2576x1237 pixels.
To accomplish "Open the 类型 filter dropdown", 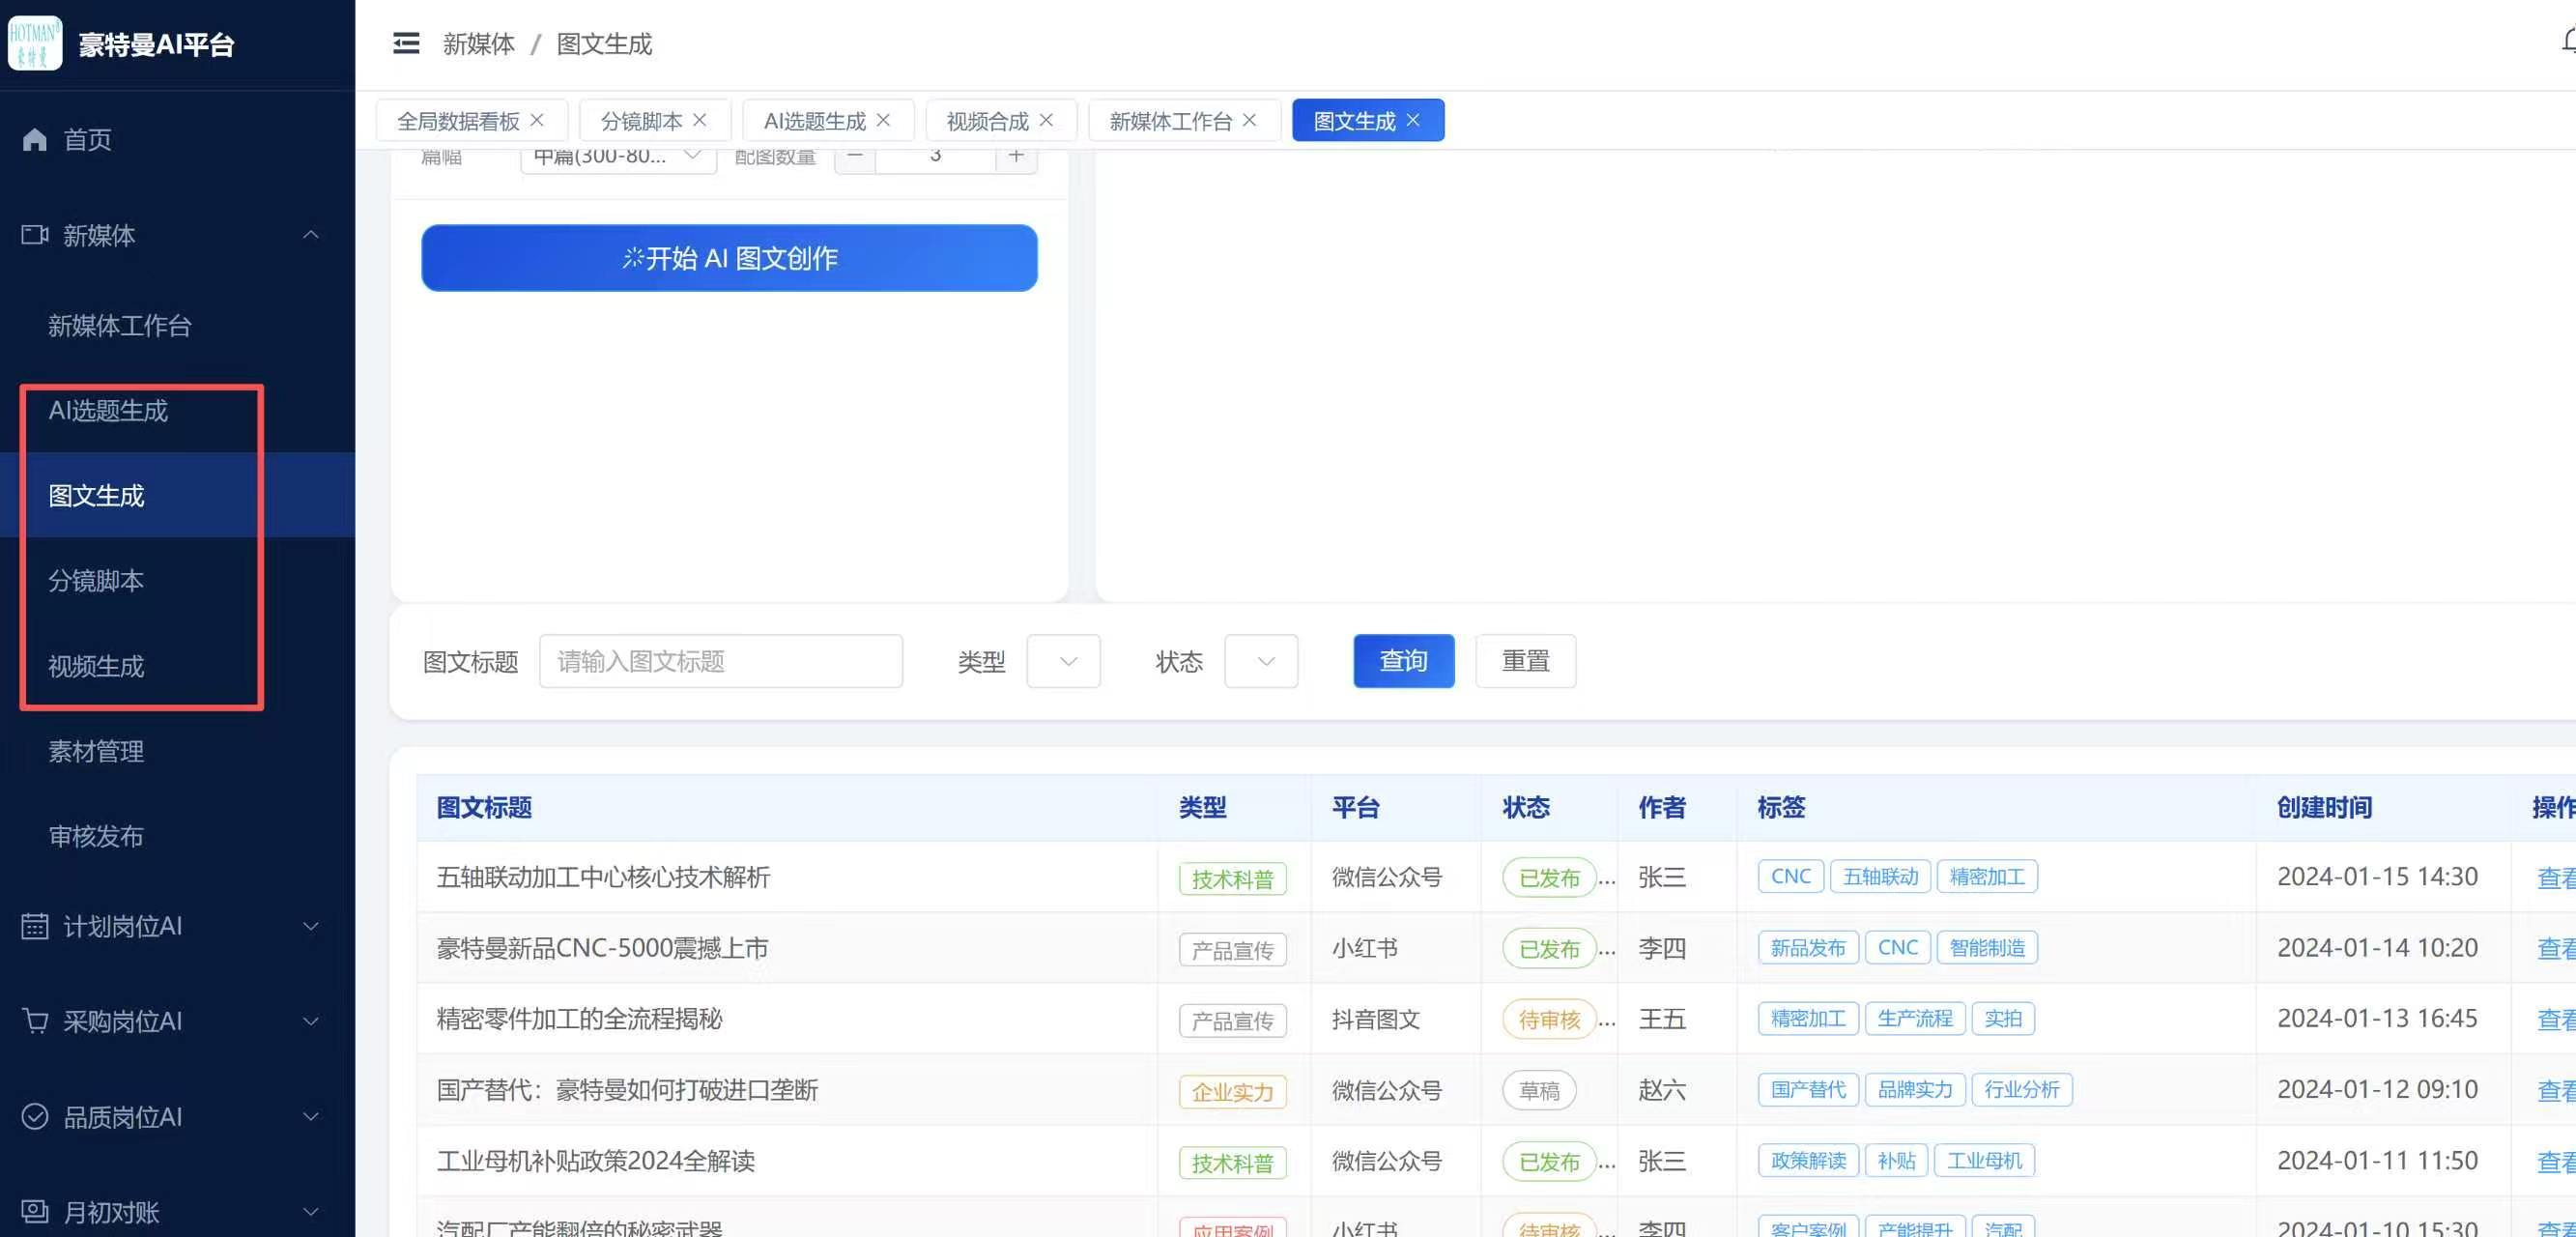I will point(1063,661).
